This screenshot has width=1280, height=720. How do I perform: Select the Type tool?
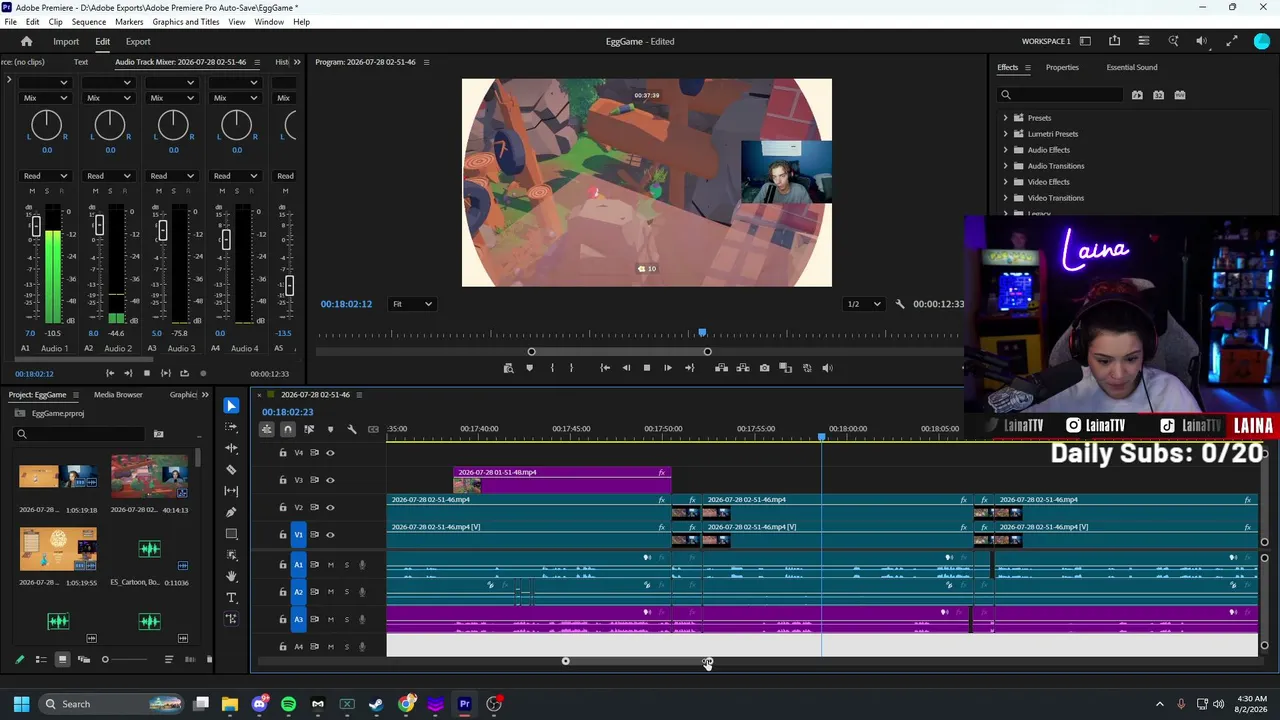pos(231,598)
